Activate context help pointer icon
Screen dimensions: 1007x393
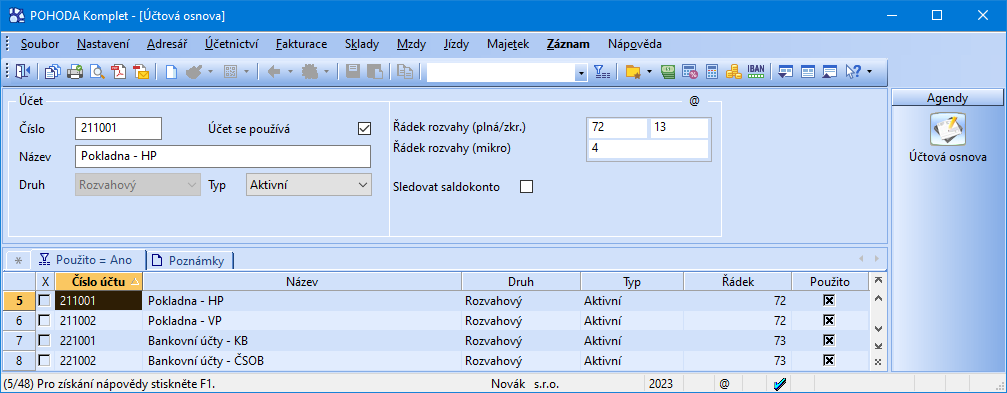click(x=853, y=72)
